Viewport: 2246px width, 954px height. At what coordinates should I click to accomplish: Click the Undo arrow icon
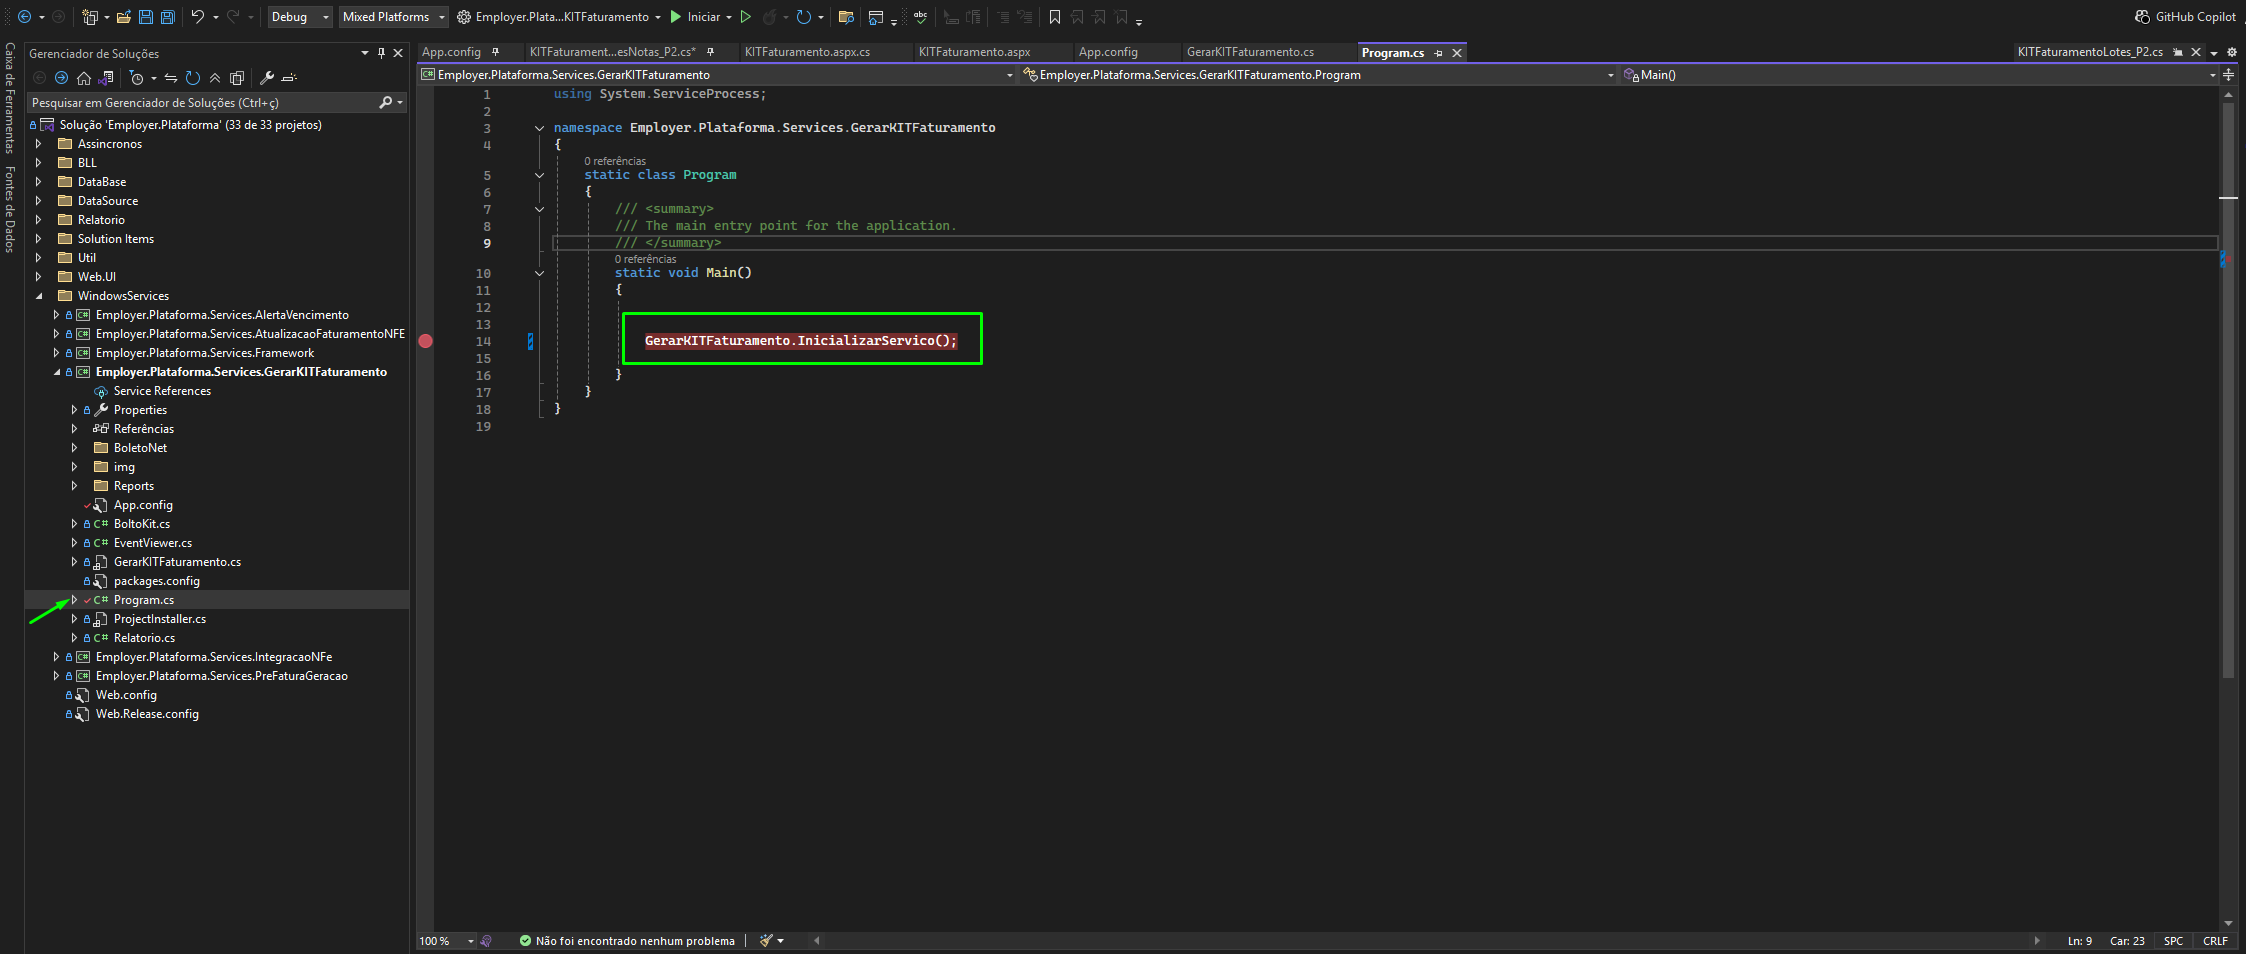[x=198, y=17]
